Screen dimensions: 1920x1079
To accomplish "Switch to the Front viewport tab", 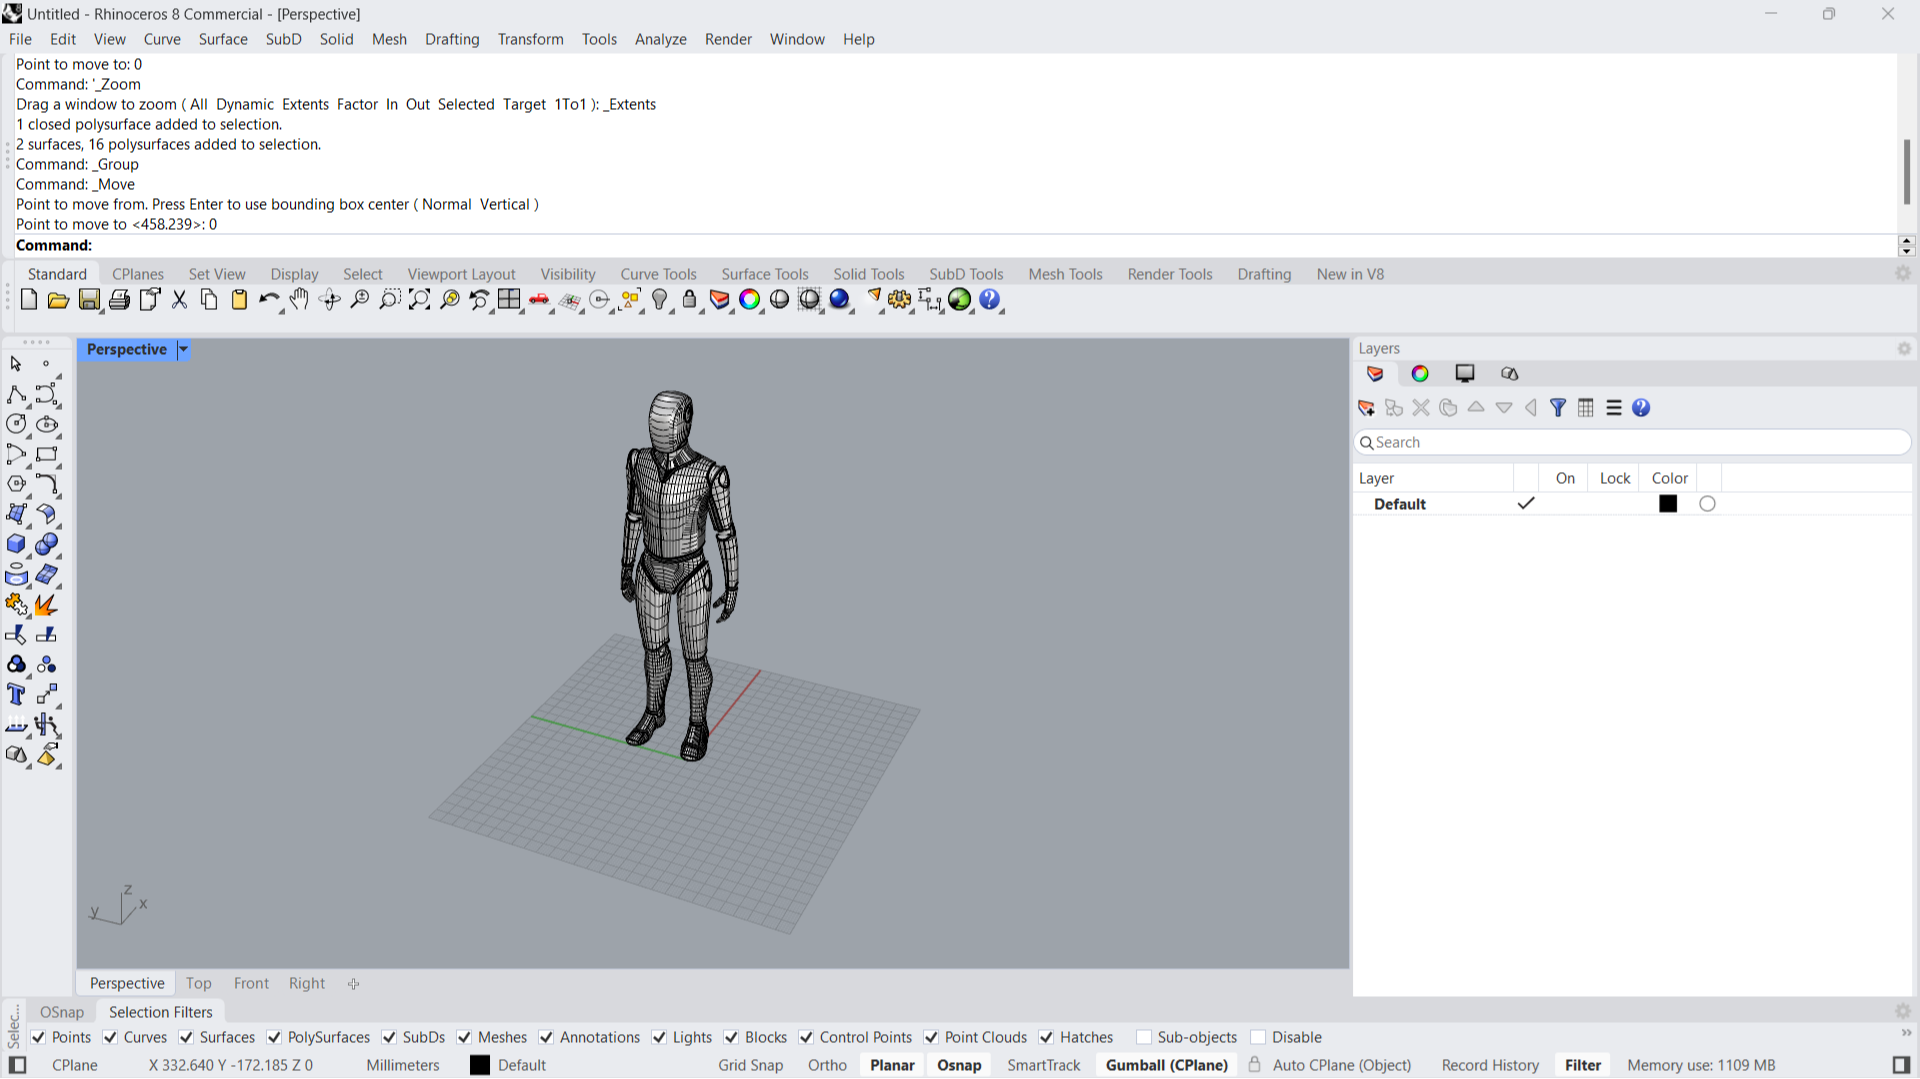I will click(251, 983).
